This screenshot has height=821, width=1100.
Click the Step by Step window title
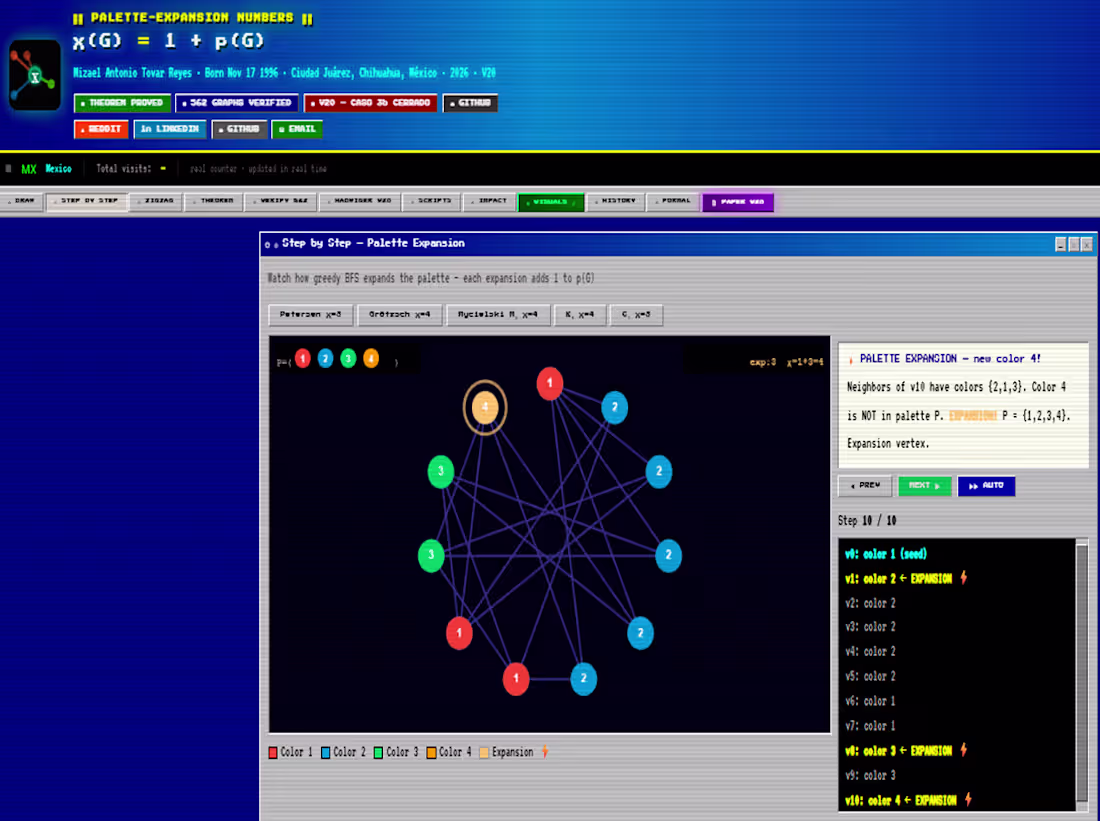pos(373,243)
